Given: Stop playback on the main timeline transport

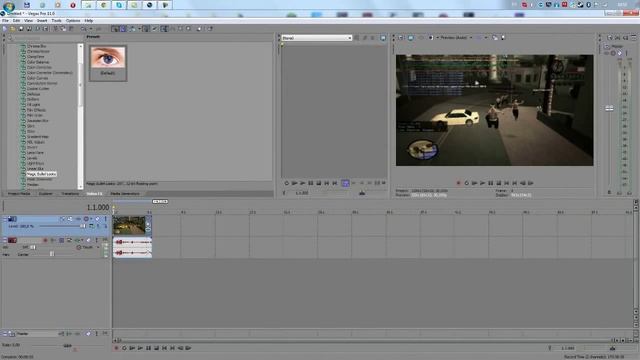Looking at the screenshot, I should coord(156,348).
